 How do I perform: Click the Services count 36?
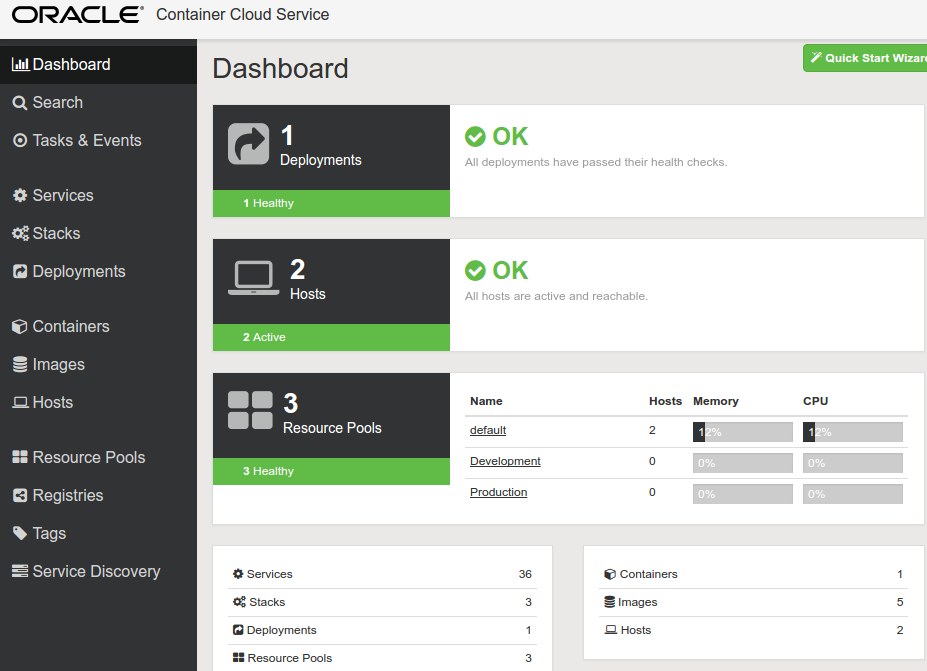pyautogui.click(x=525, y=574)
